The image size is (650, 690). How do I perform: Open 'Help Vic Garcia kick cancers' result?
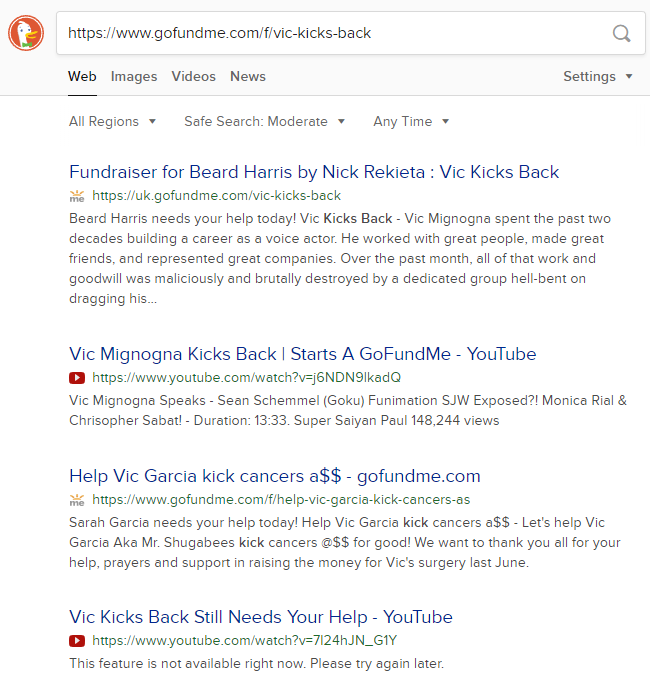(275, 476)
